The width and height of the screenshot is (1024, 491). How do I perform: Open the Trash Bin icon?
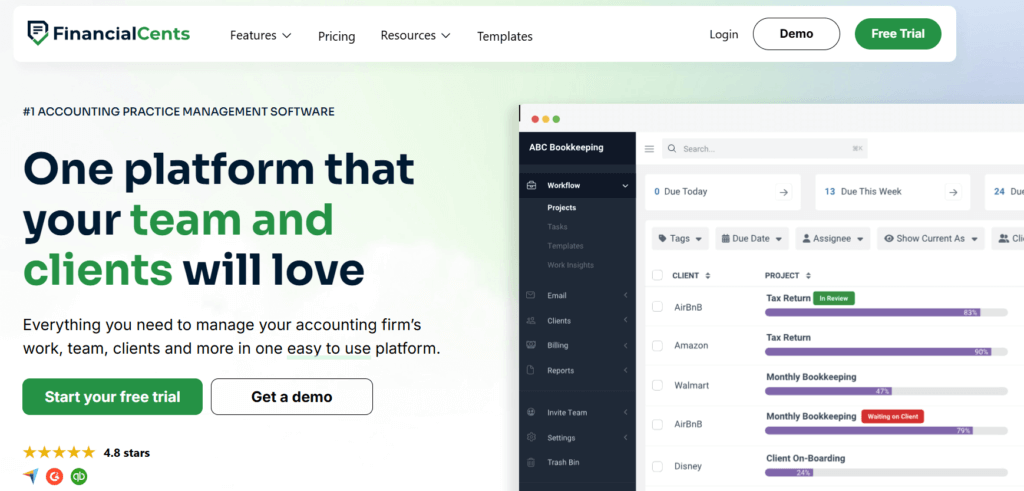point(530,462)
